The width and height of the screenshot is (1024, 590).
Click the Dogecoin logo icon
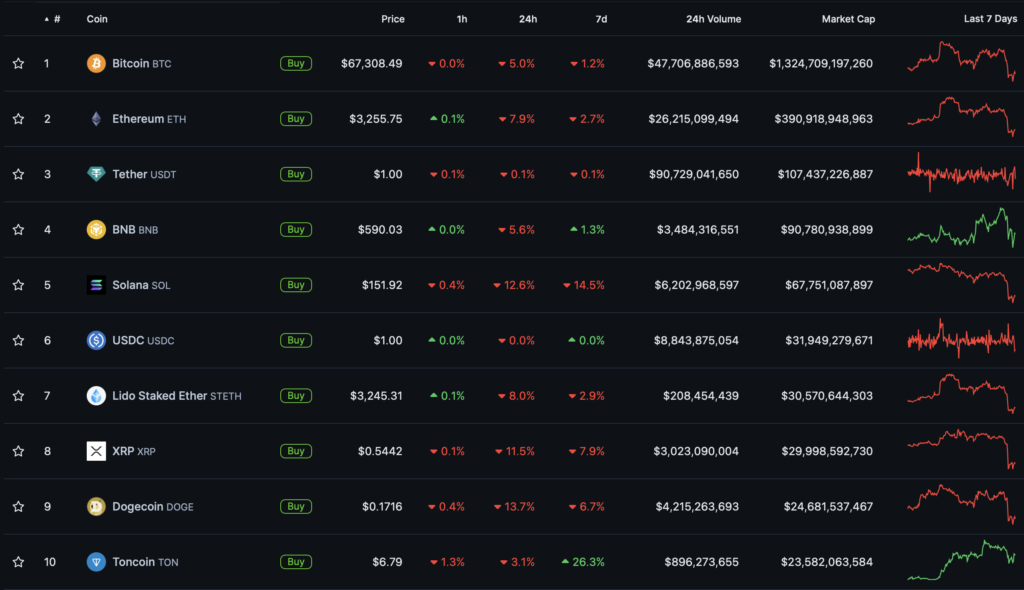pos(96,506)
